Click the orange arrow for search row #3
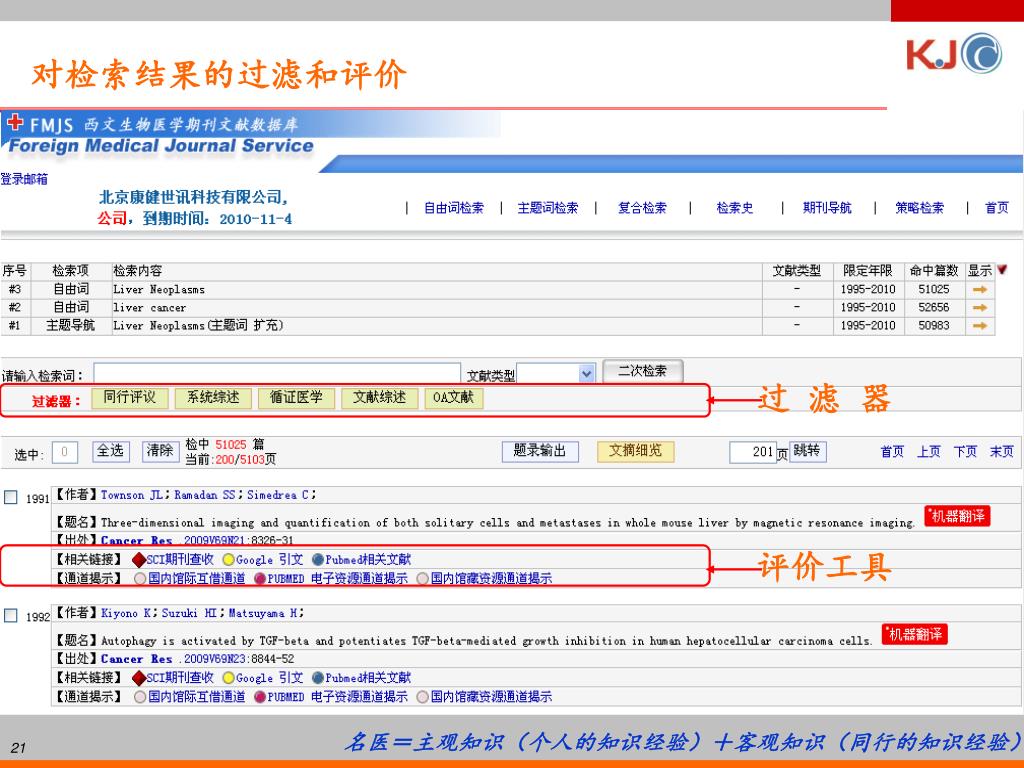Screen dimensions: 1024x768 (980, 289)
